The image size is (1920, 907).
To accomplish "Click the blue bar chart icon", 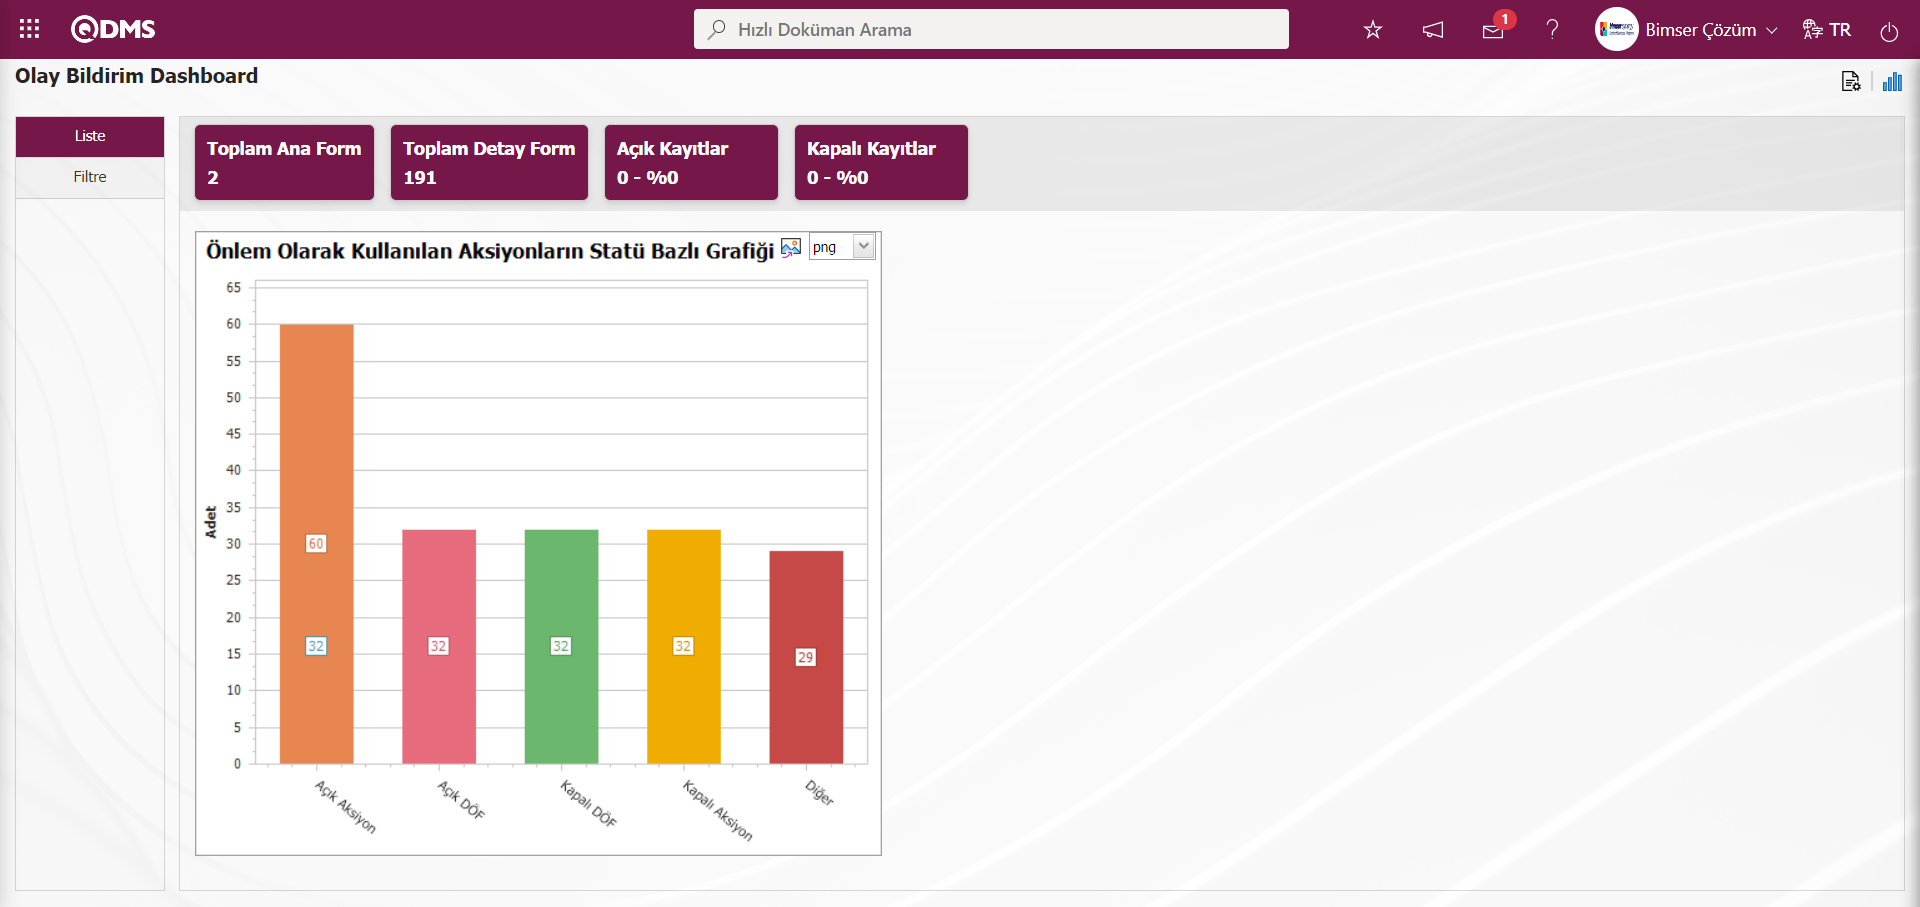I will click(1892, 82).
